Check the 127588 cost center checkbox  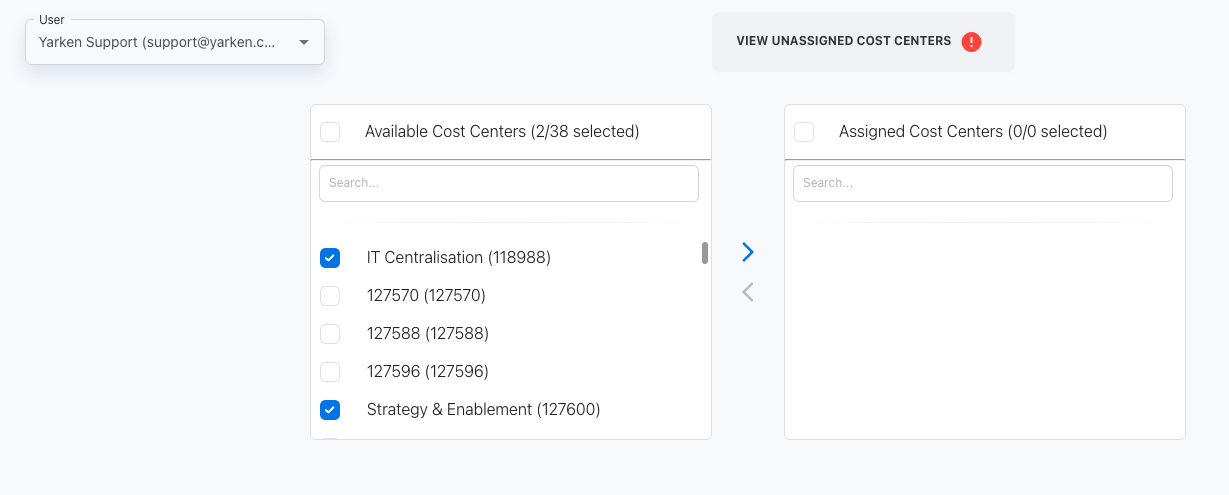click(330, 334)
